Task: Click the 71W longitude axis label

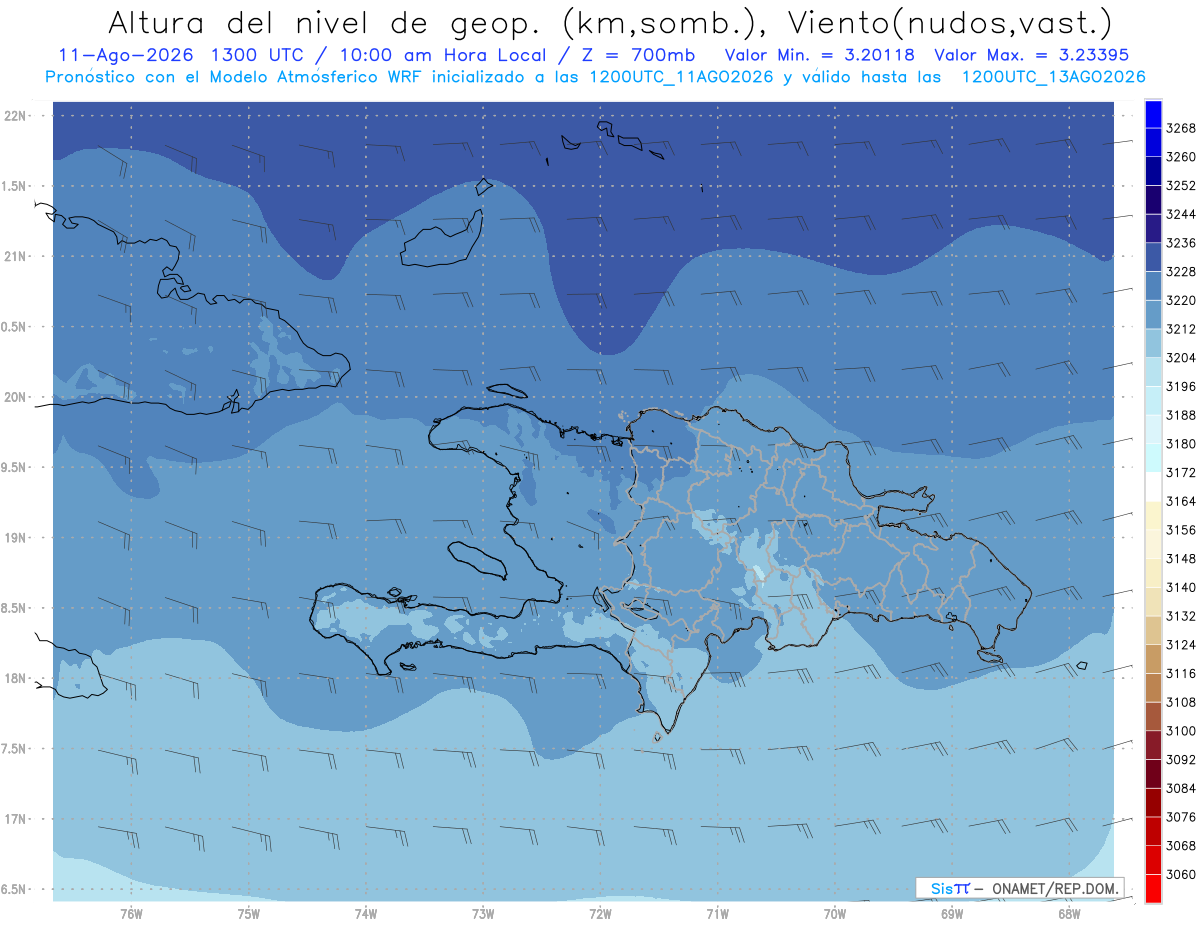Action: (717, 914)
